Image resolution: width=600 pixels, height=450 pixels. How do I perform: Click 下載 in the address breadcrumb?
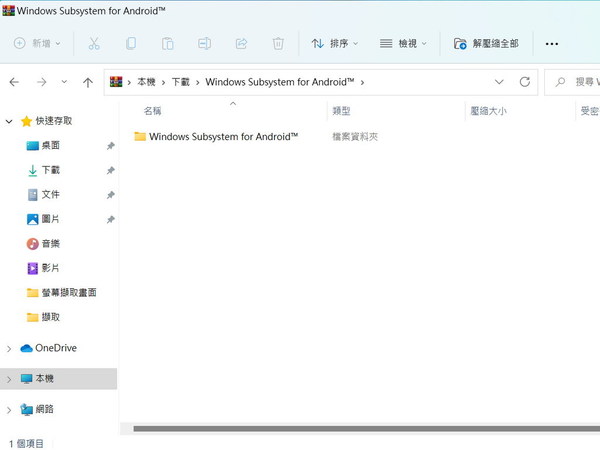[181, 82]
